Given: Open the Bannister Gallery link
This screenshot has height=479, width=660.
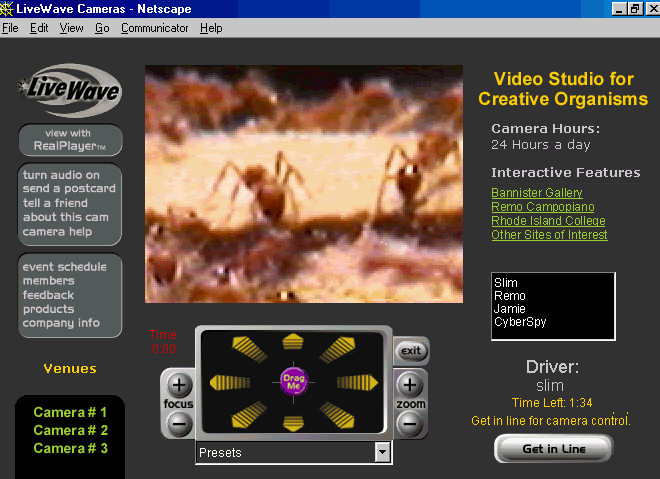Looking at the screenshot, I should tap(536, 193).
